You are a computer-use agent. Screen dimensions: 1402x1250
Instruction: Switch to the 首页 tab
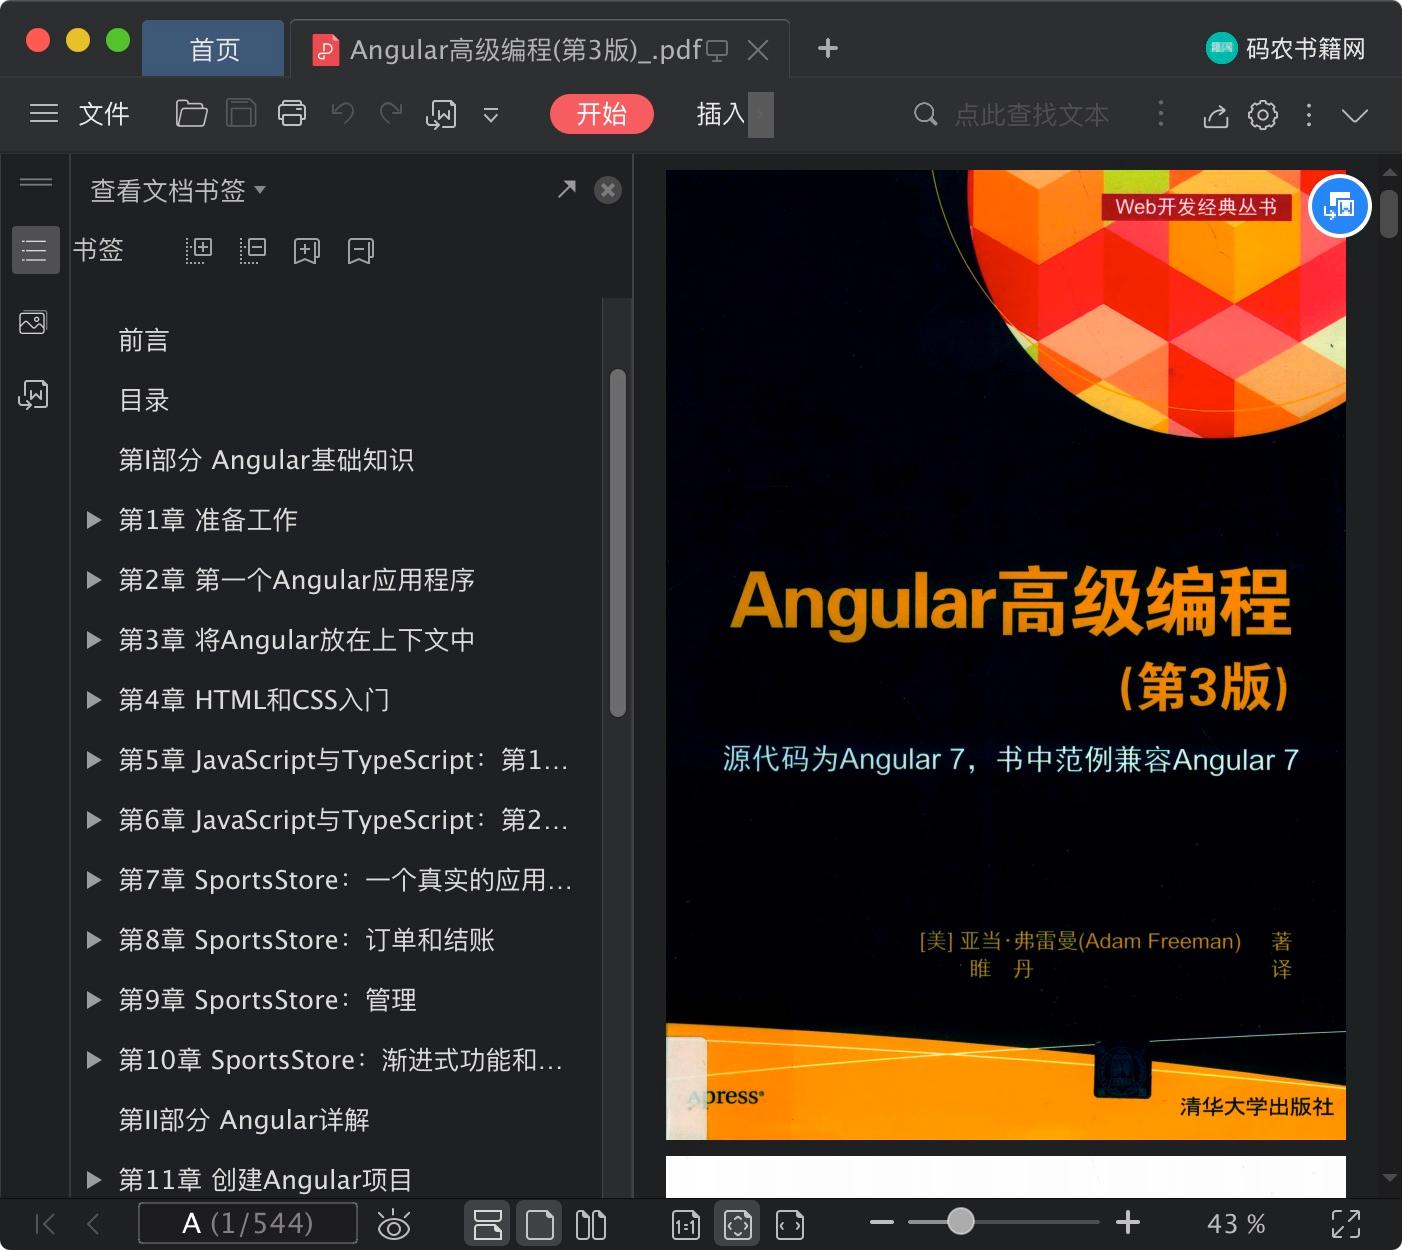click(214, 49)
